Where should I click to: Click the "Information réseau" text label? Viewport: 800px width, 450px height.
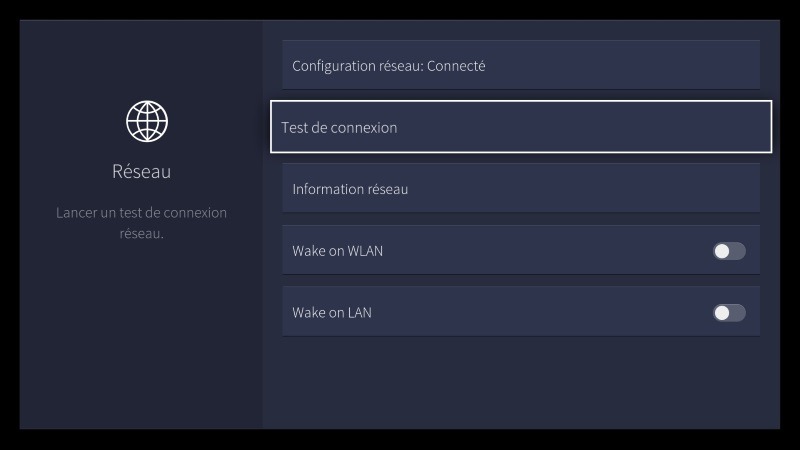pos(350,189)
